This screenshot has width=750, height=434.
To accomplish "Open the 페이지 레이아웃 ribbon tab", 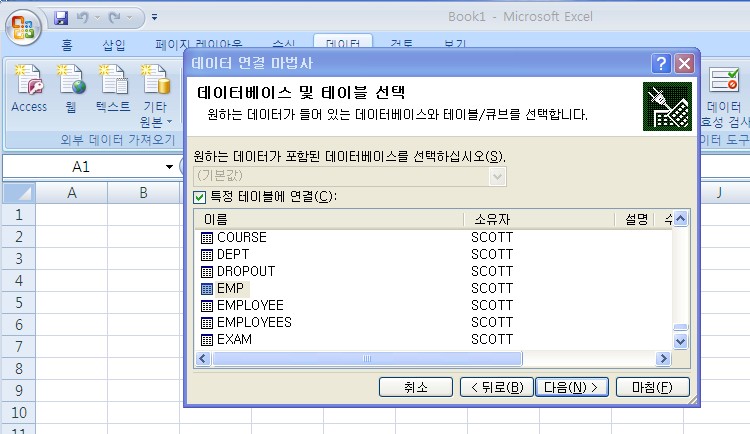I will (x=199, y=45).
